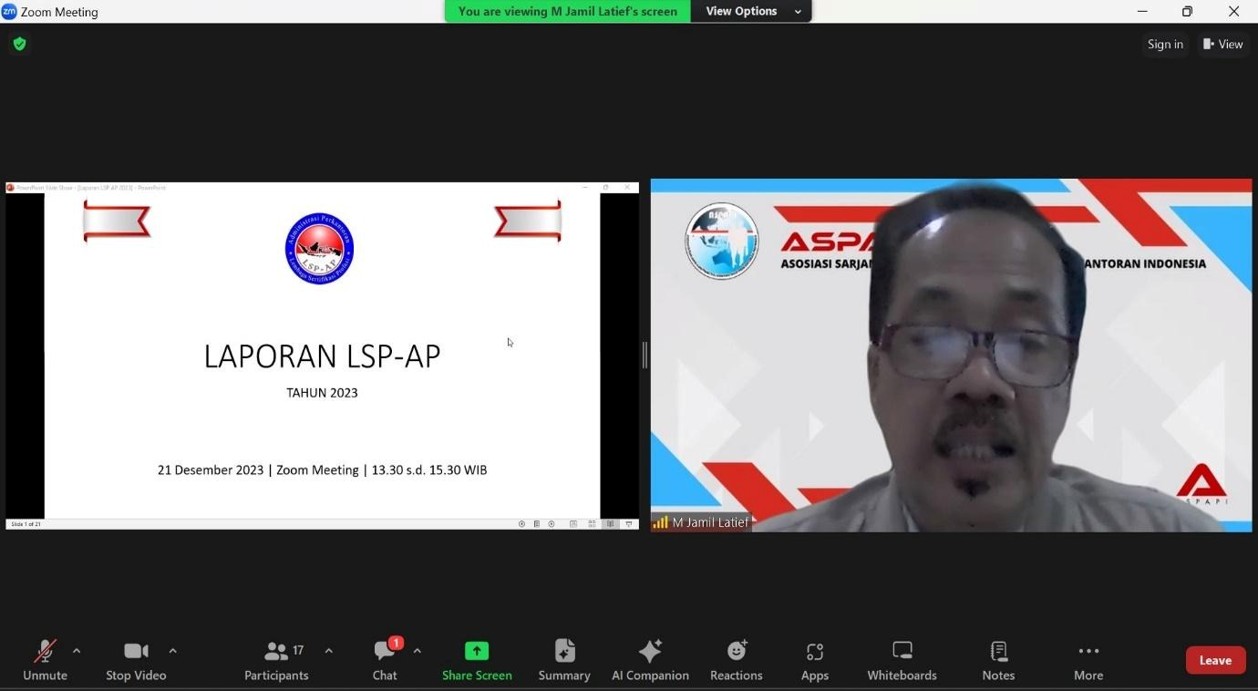Click the Sign in button
Viewport: 1258px width, 691px height.
(1165, 44)
